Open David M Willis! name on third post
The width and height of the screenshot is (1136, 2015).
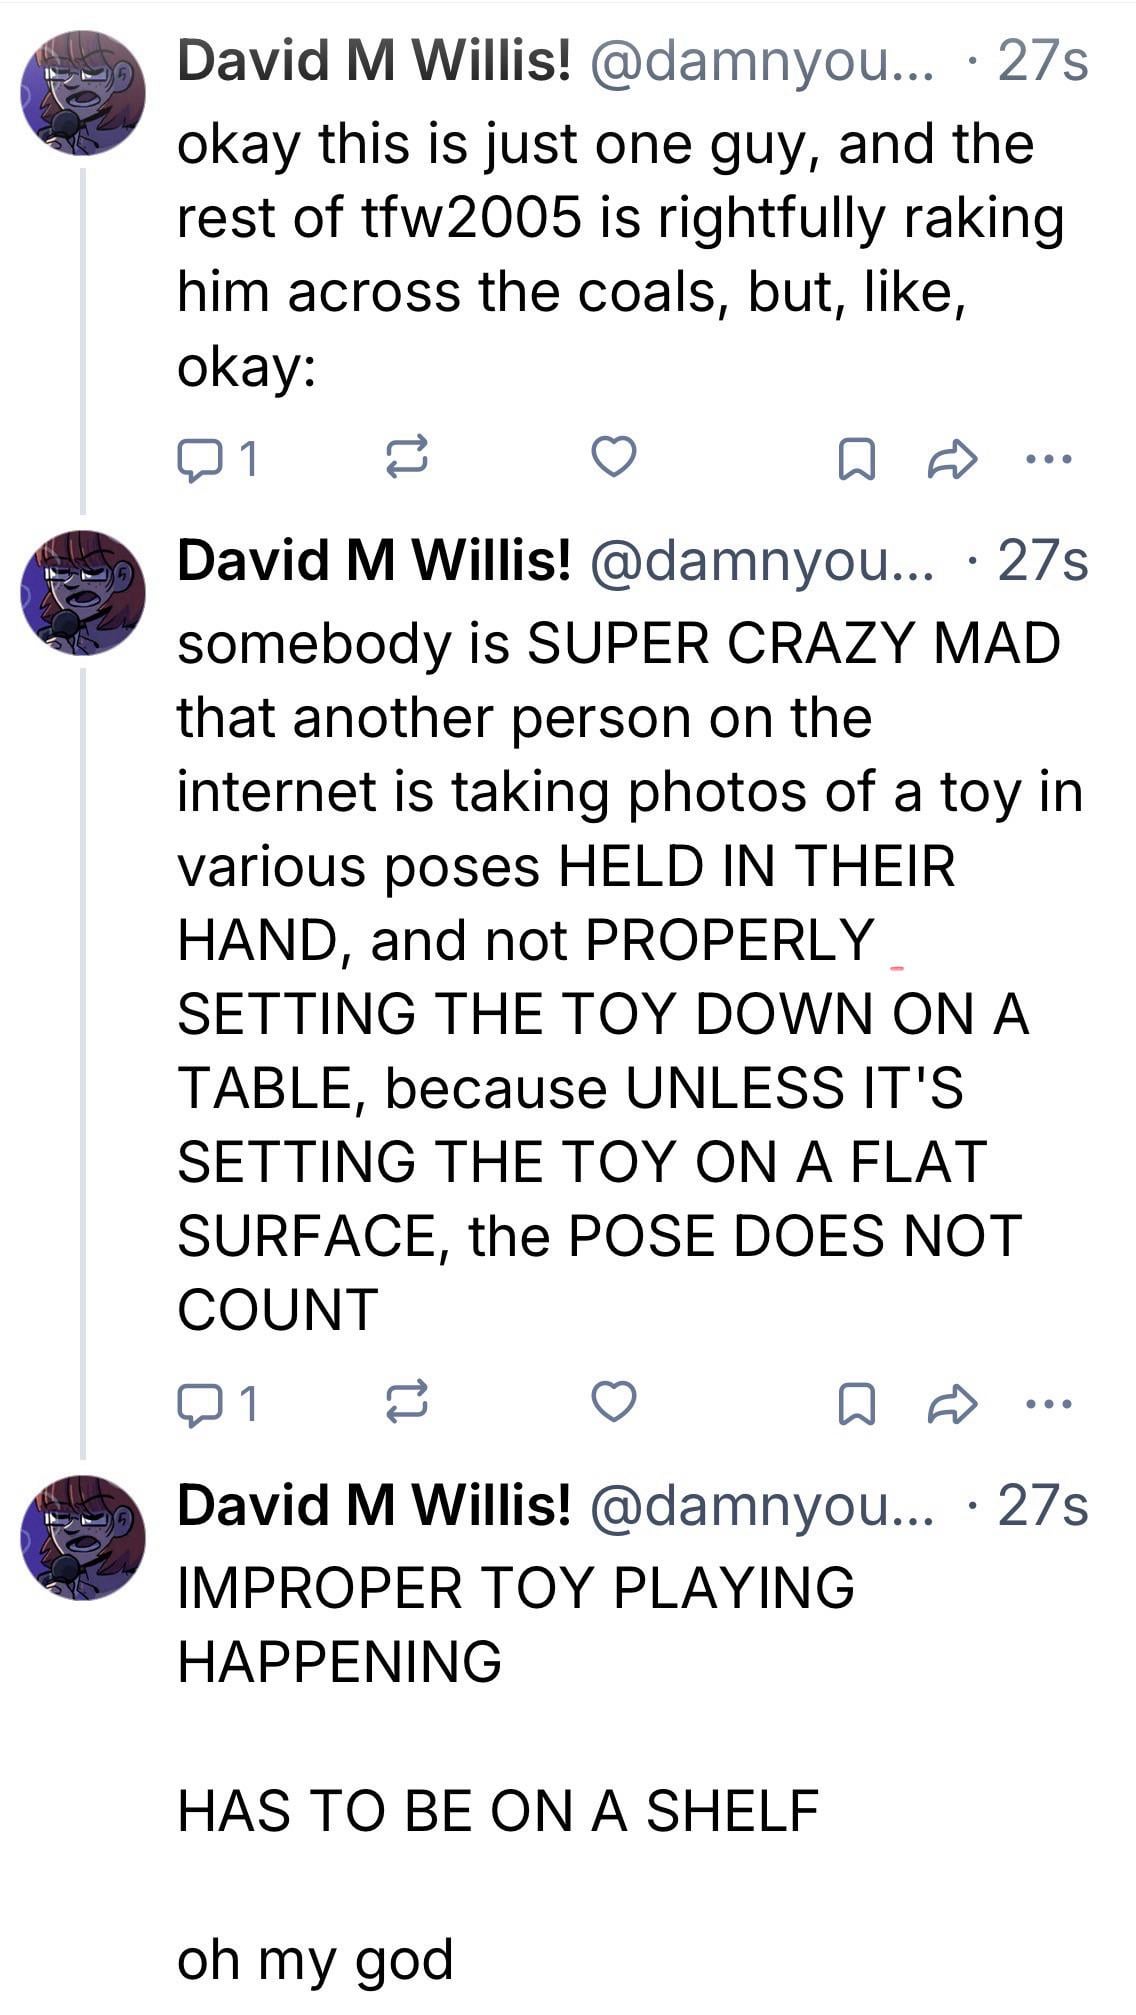[374, 1506]
